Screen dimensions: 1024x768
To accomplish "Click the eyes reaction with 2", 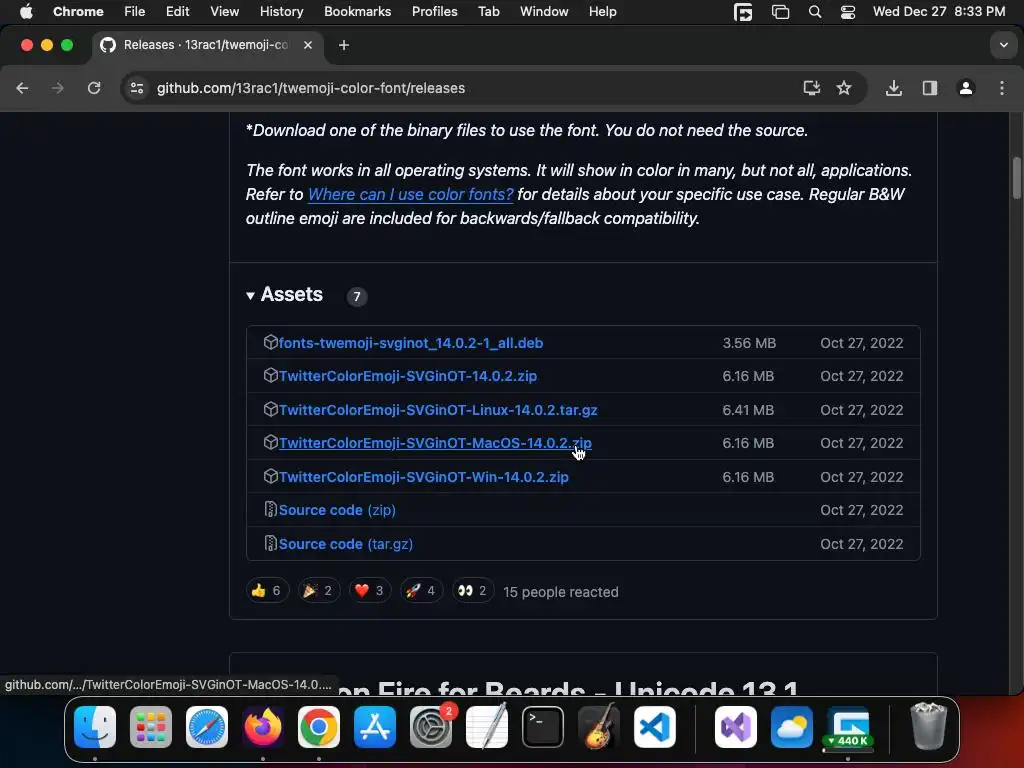I will (x=473, y=591).
